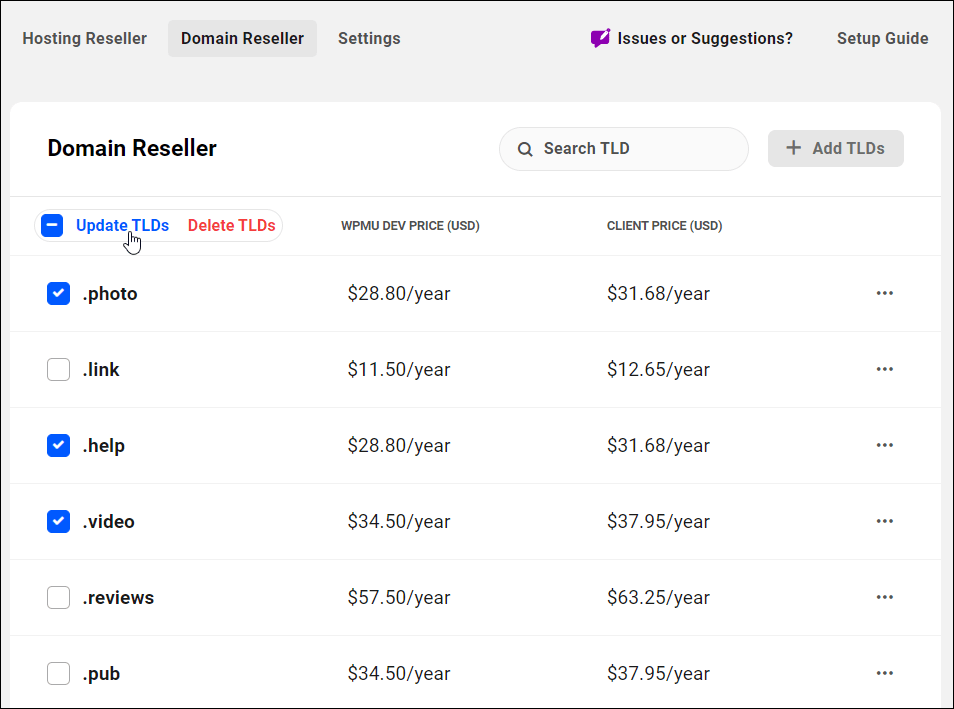This screenshot has height=709, width=954.
Task: Switch to the Hosting Reseller tab
Action: tap(84, 38)
